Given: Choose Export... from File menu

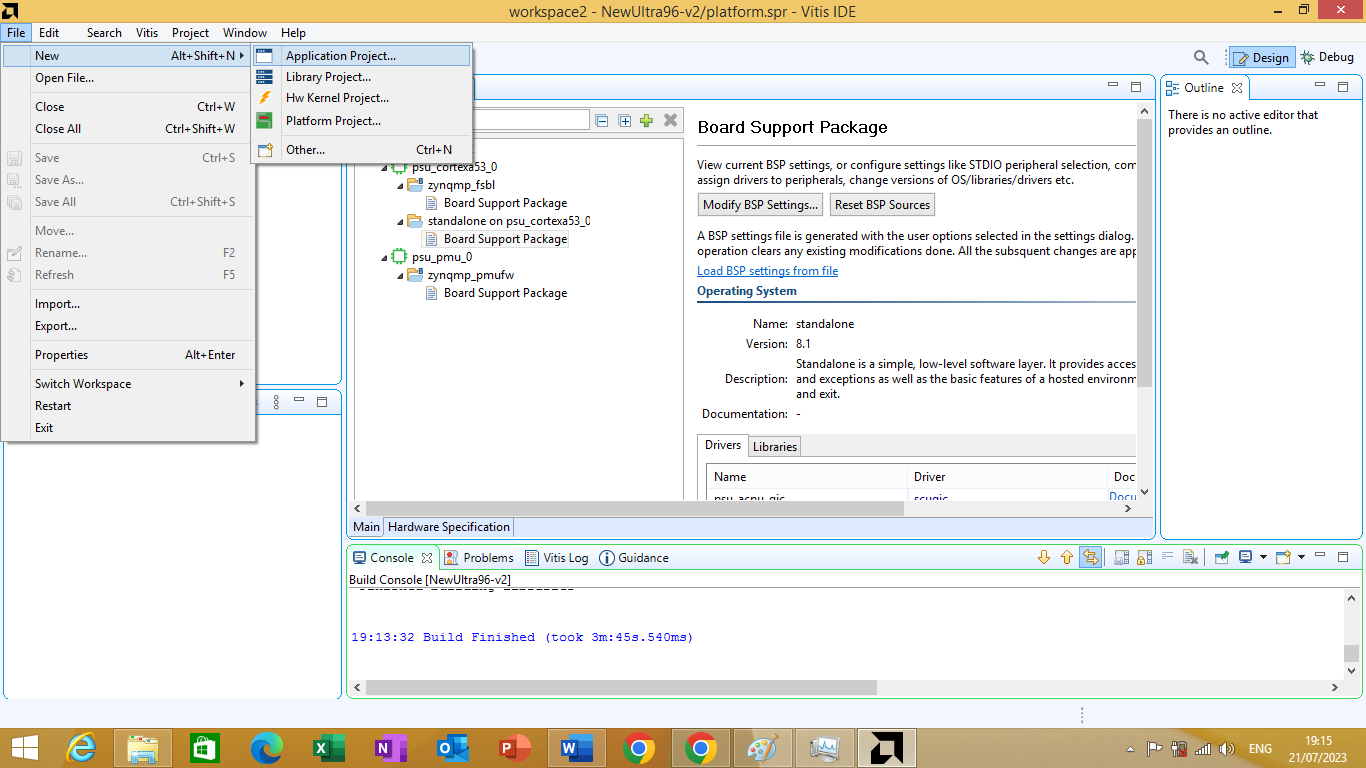Looking at the screenshot, I should 128,326.
